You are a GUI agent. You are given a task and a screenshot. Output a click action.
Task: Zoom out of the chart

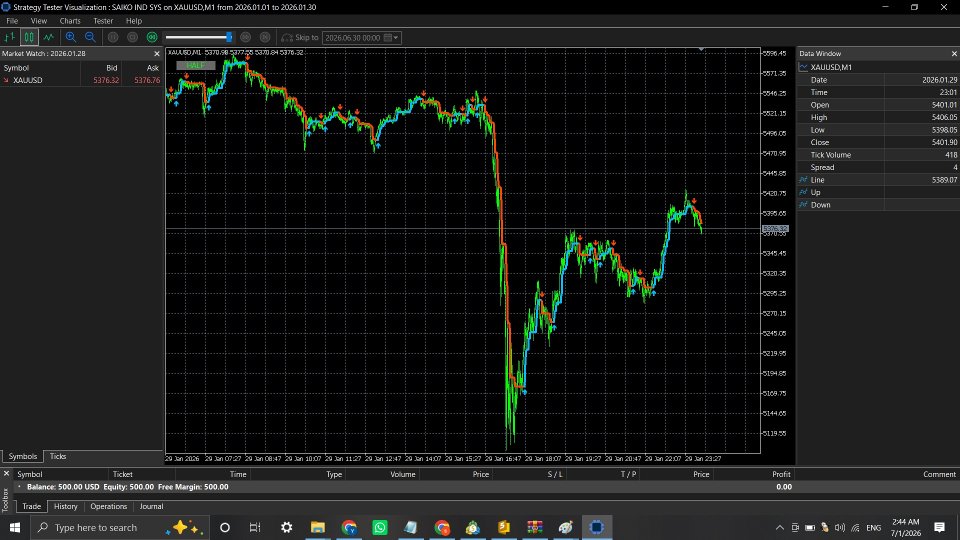pos(90,37)
